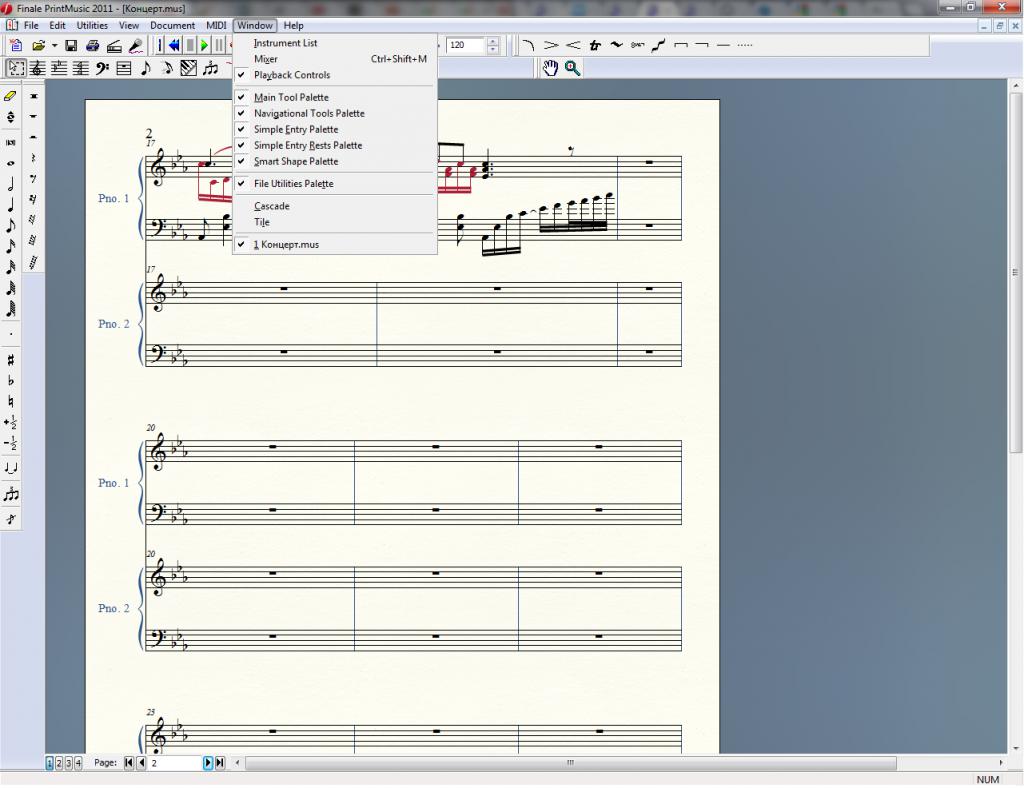
Task: Open the MIDI menu
Action: 216,25
